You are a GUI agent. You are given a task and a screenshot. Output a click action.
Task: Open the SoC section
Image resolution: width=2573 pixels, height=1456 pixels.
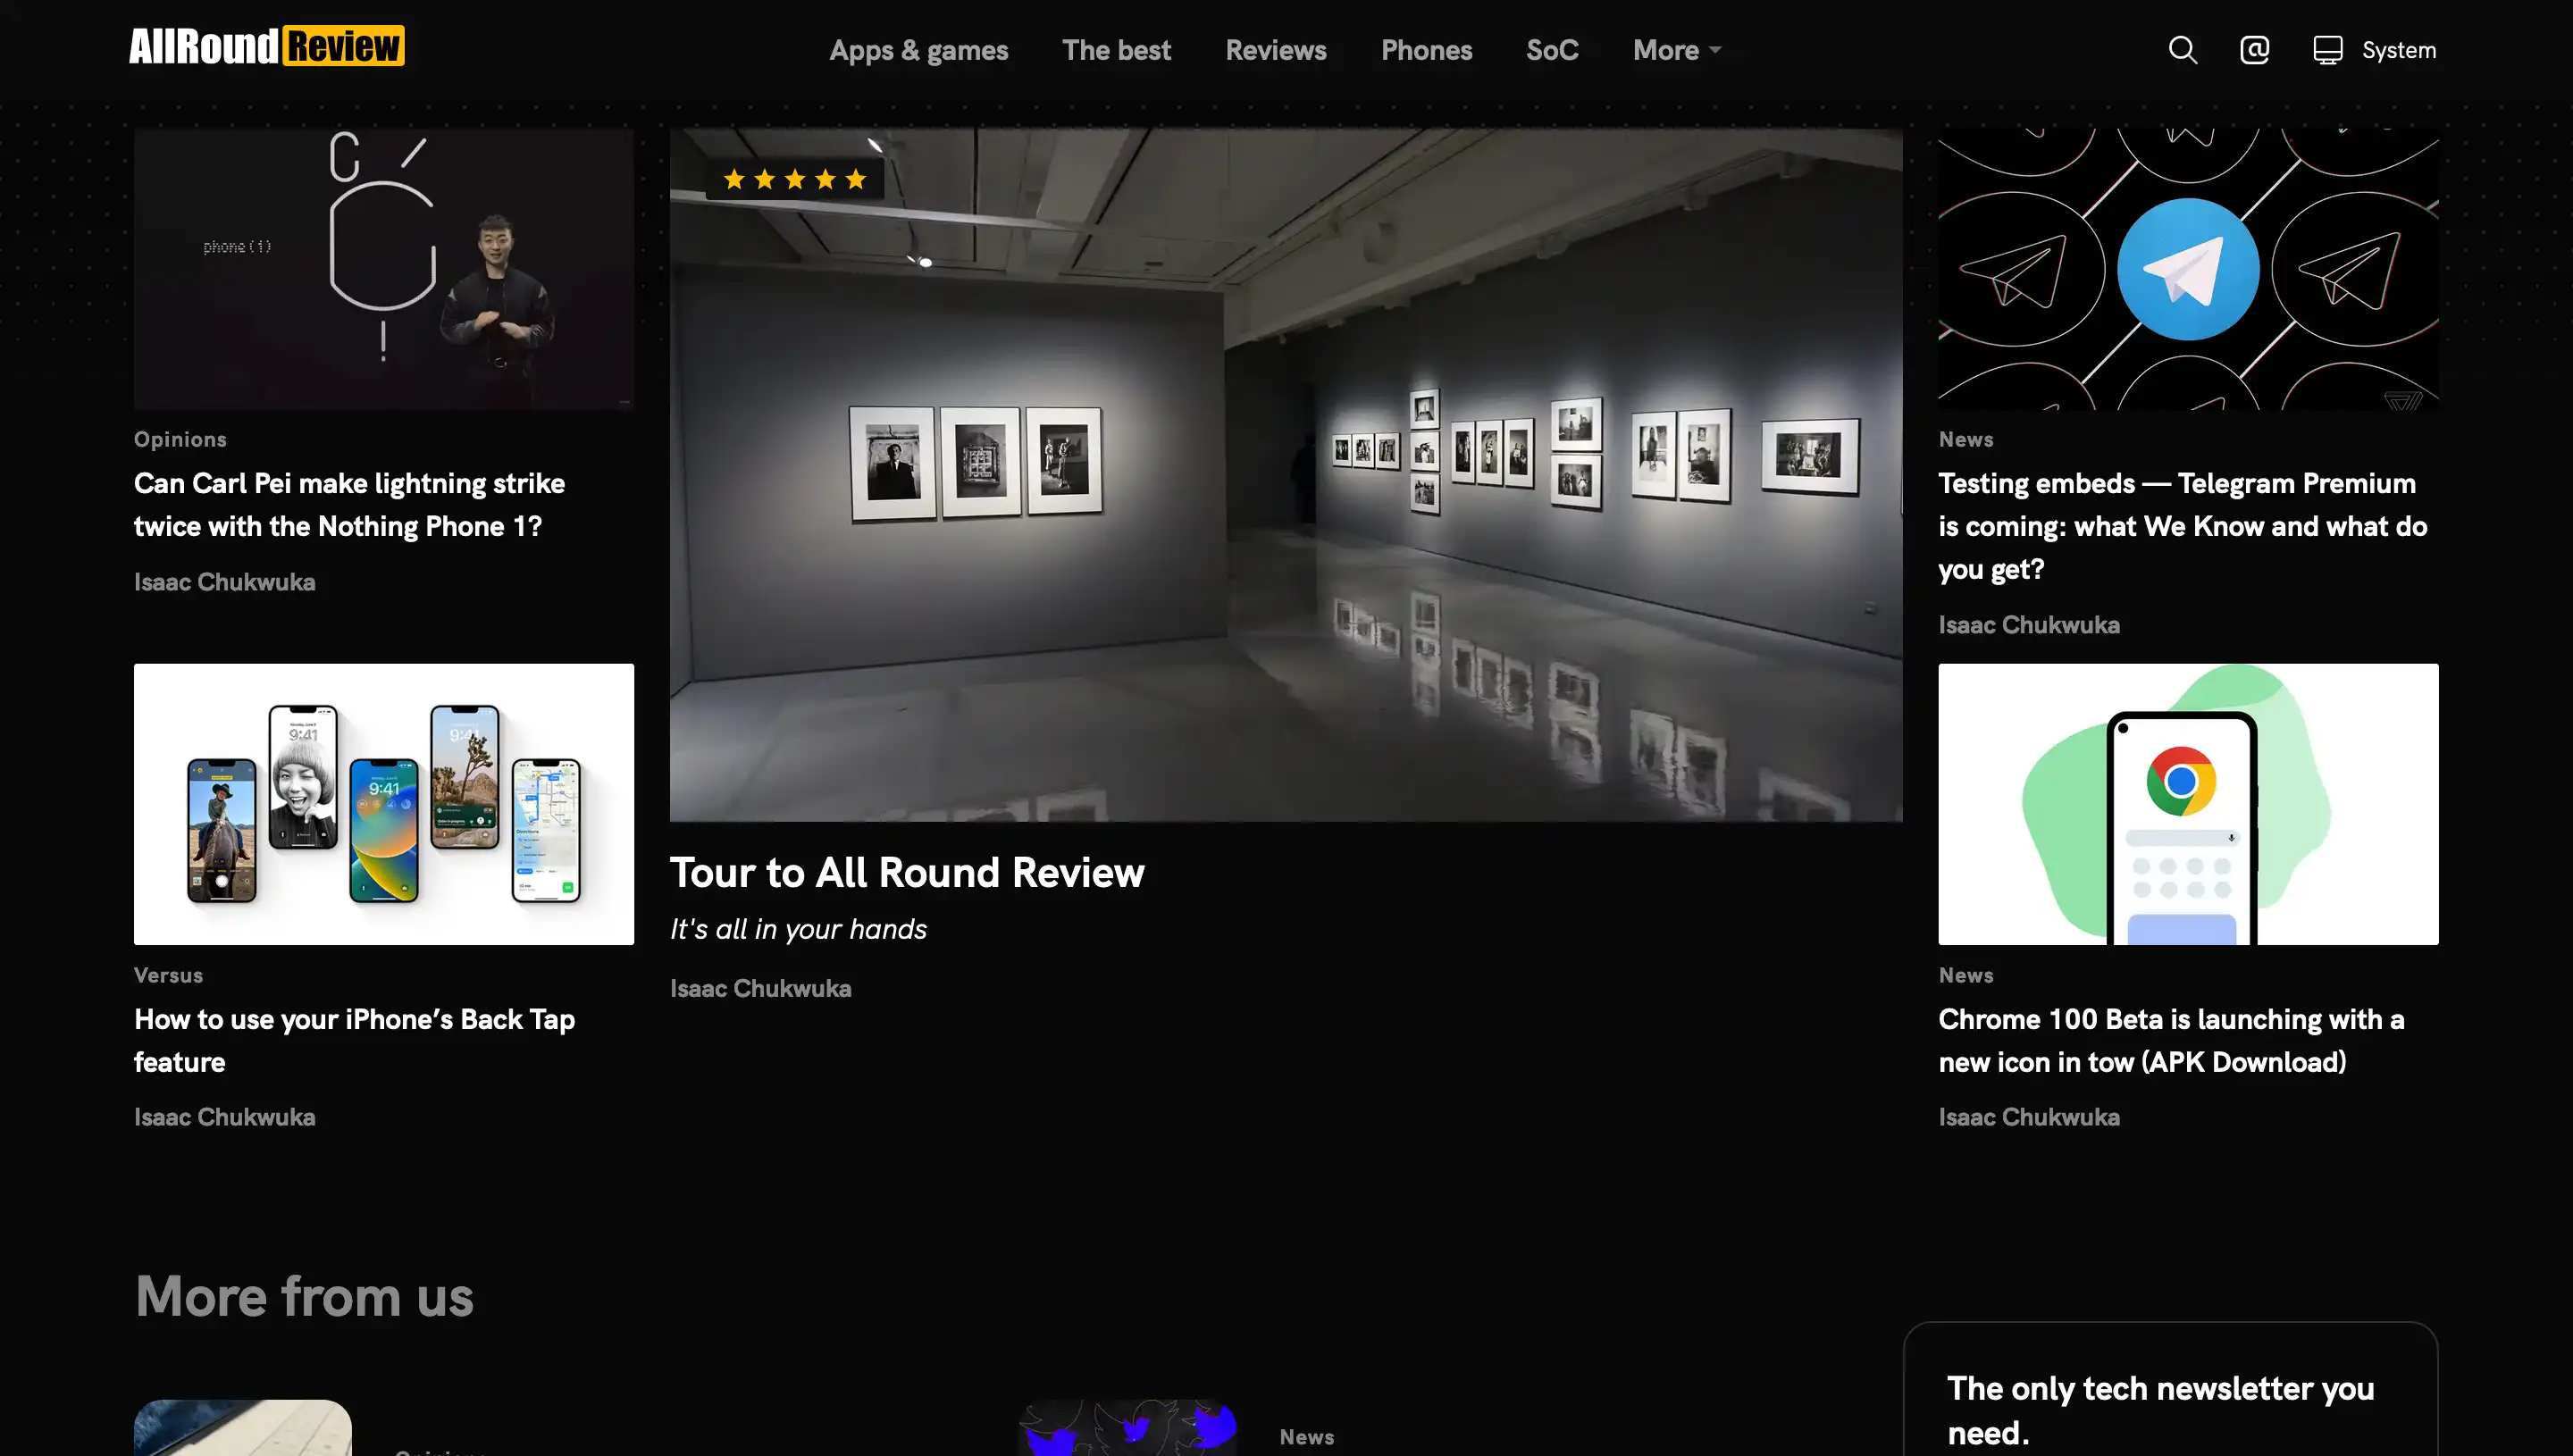(1551, 49)
